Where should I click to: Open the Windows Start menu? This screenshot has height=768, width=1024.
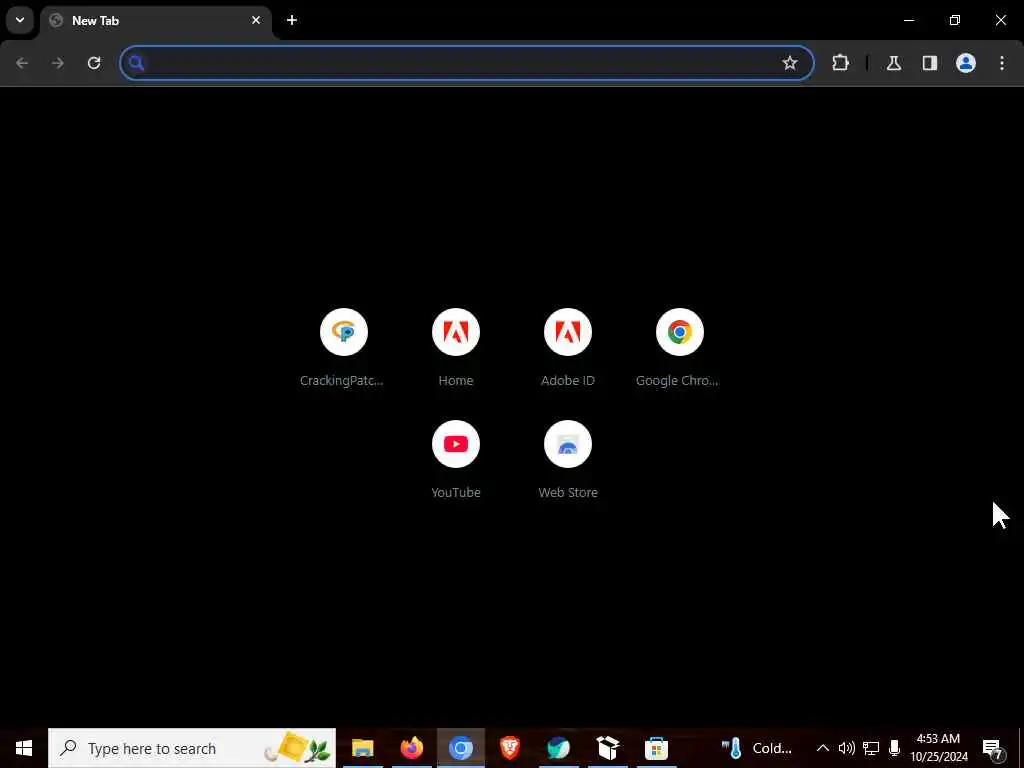(x=24, y=748)
